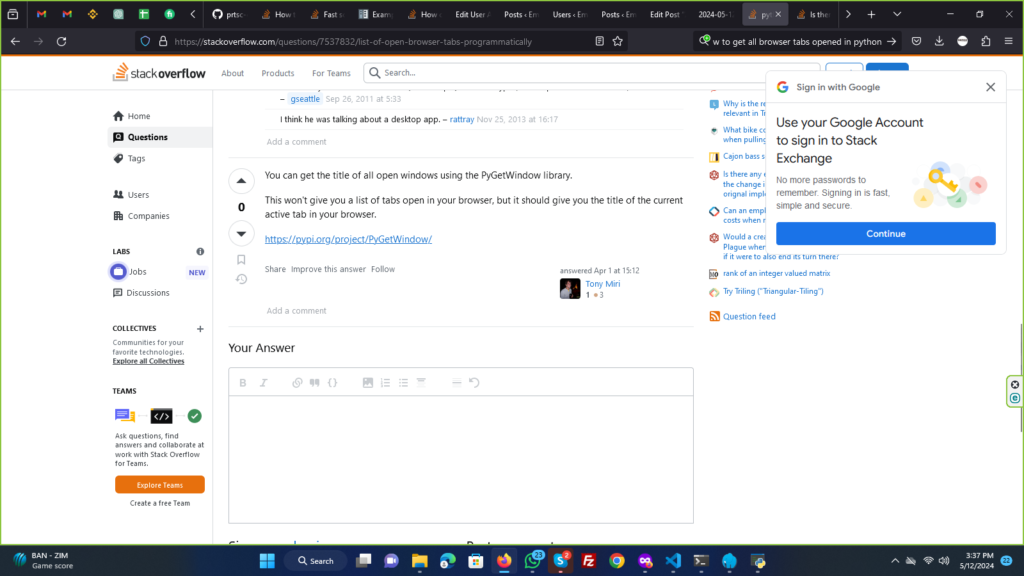Insert a code block in editor

[x=333, y=382]
